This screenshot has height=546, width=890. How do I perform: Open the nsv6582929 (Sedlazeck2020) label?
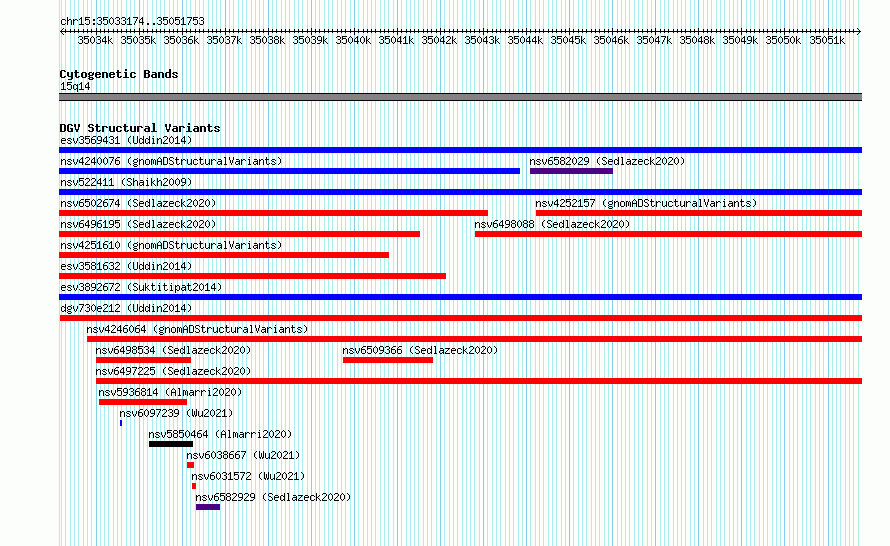tap(273, 497)
